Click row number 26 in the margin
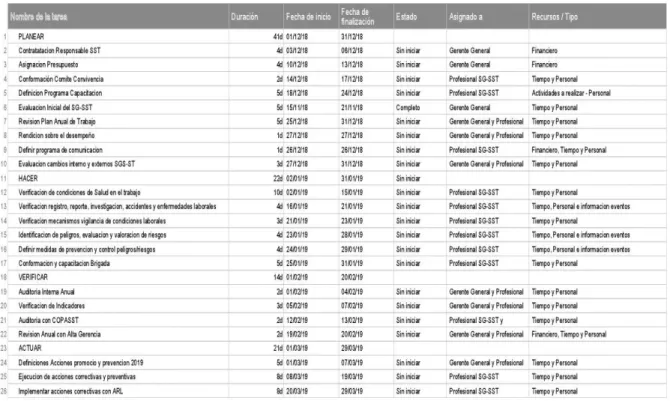 4,391
